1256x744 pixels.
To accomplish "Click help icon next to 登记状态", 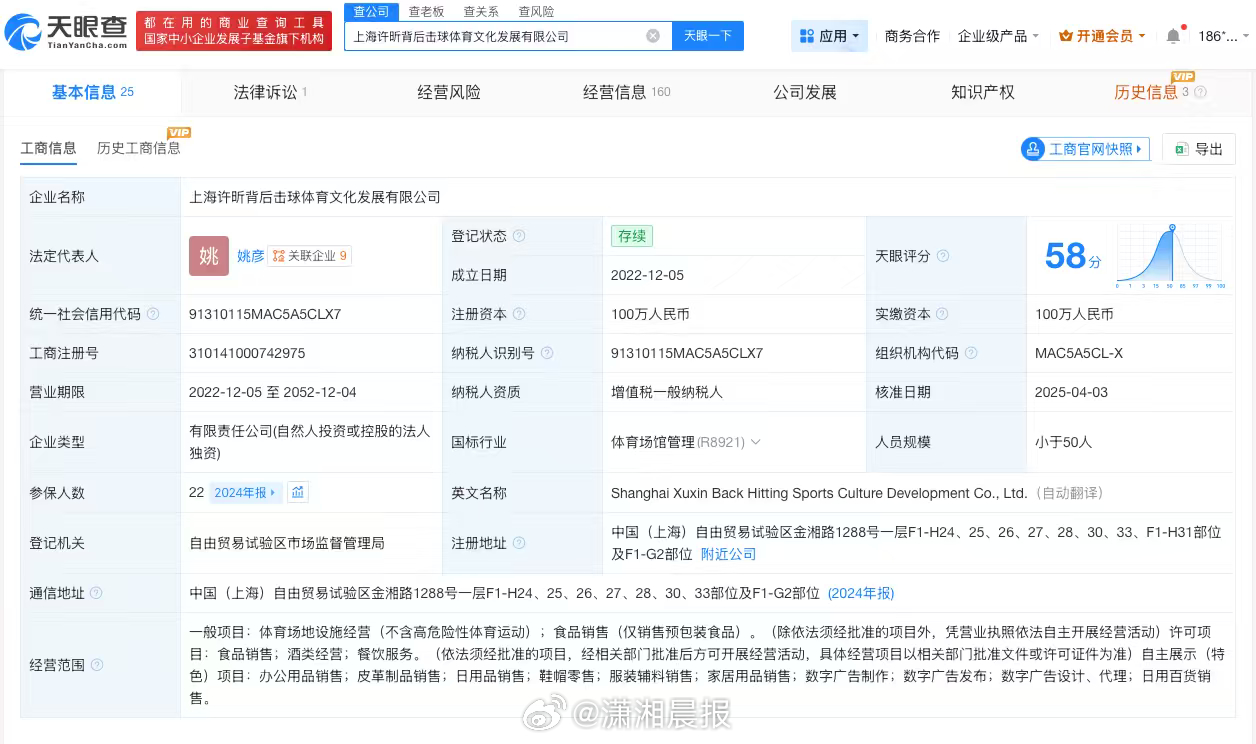I will [519, 237].
